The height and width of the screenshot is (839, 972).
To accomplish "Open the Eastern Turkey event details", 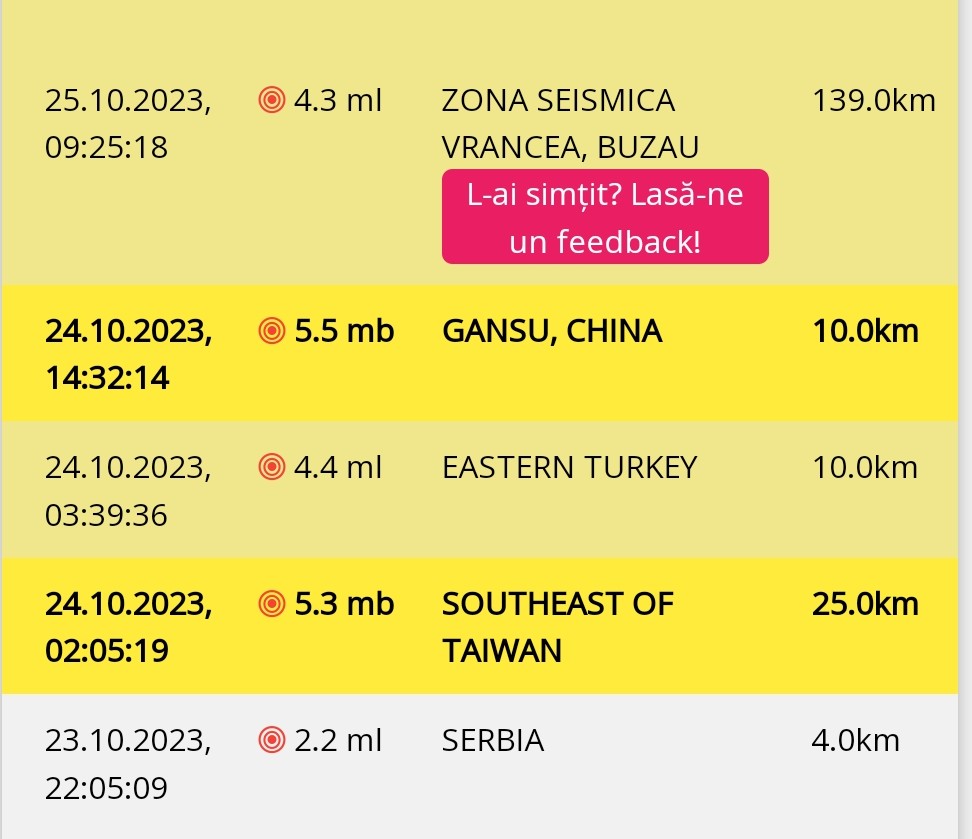I will [x=569, y=467].
